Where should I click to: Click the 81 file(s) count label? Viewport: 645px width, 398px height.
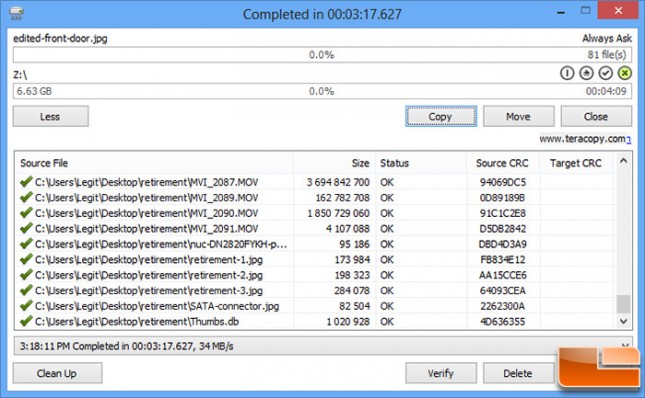coord(607,54)
